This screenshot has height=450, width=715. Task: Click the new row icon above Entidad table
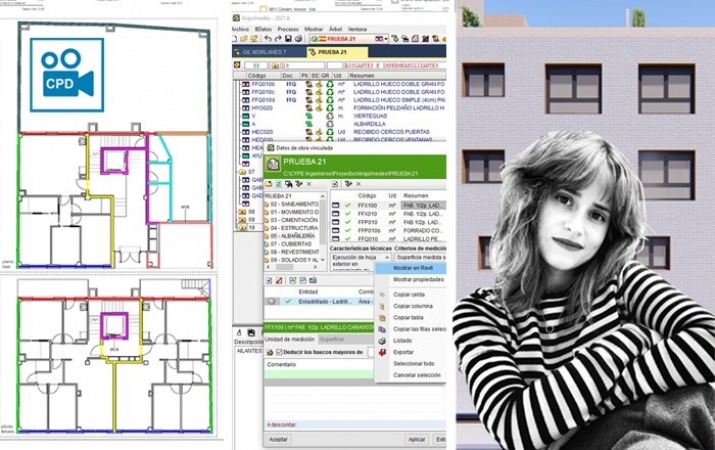pos(269,280)
